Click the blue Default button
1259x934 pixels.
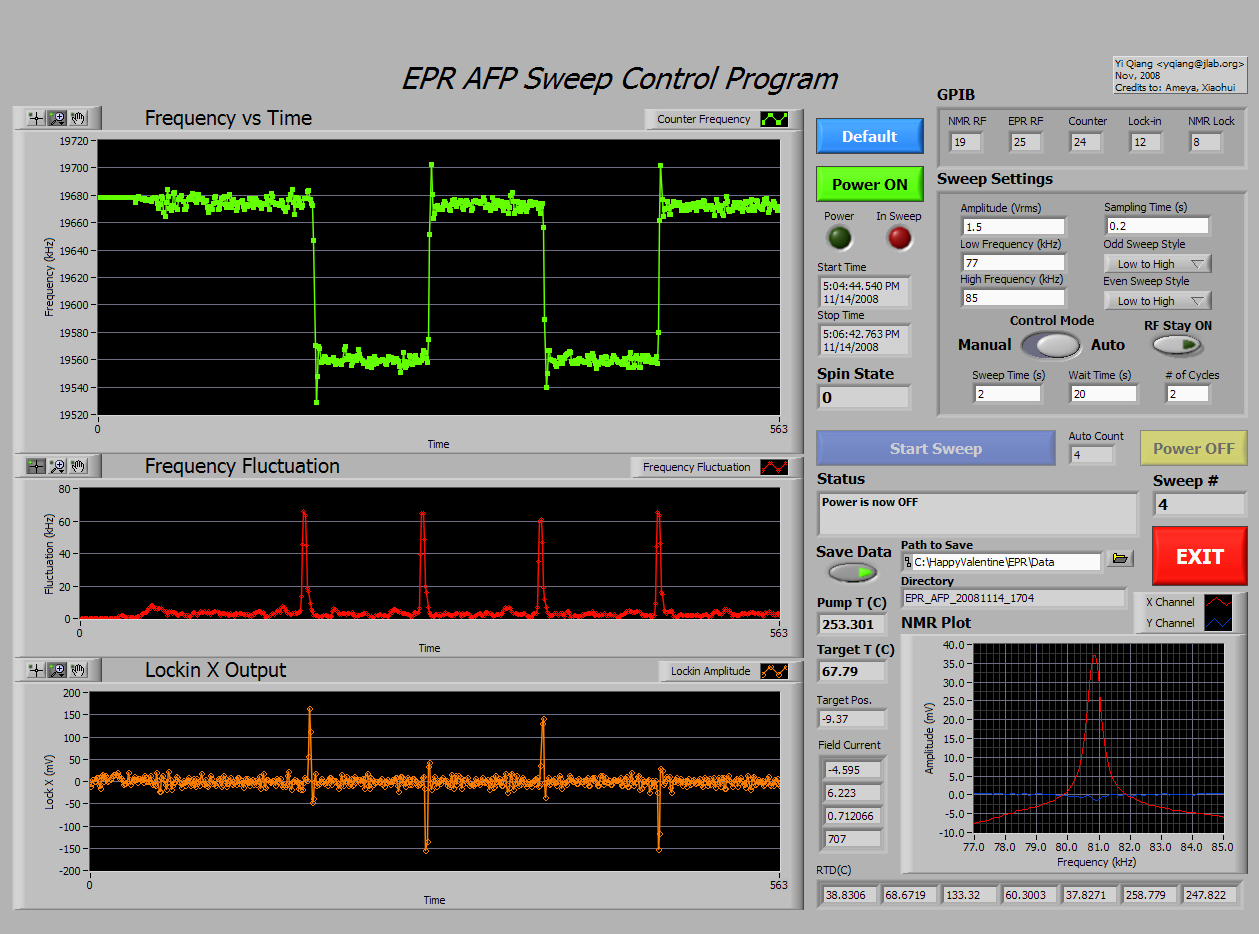869,136
